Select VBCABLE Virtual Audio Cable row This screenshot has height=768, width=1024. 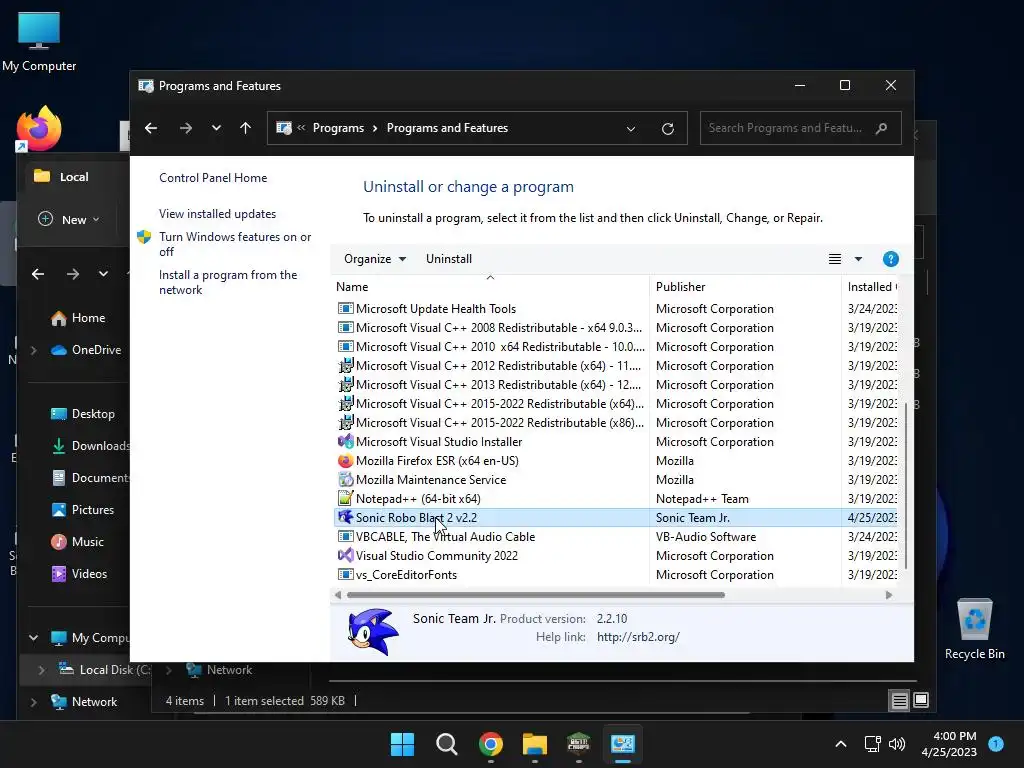(615, 537)
